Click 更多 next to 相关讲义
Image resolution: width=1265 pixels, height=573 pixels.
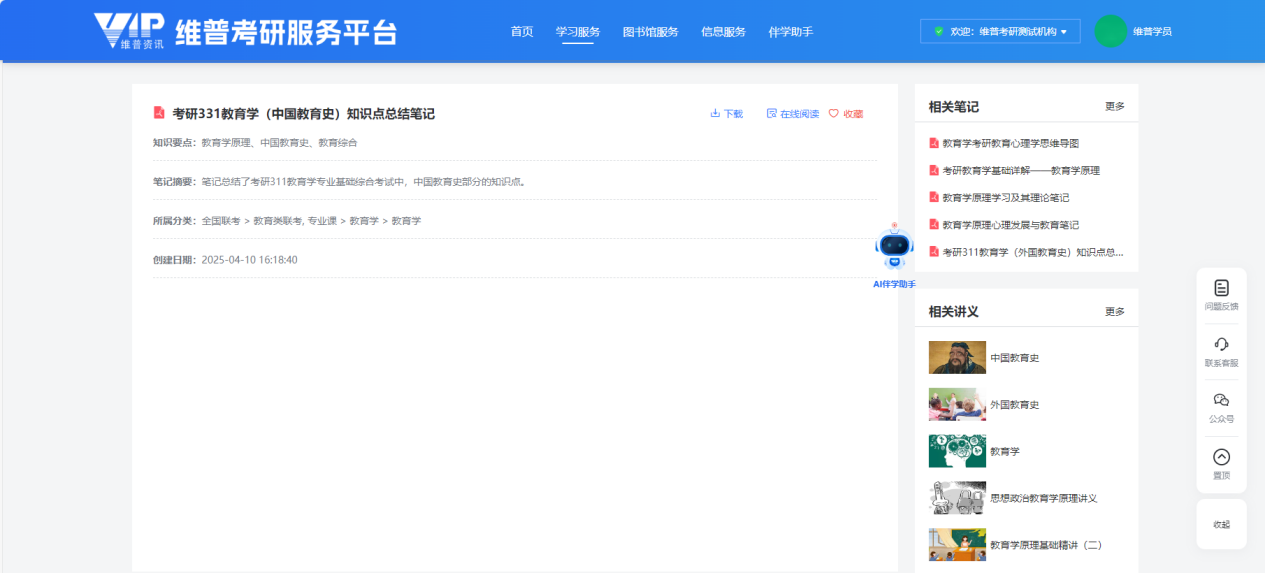click(1114, 312)
